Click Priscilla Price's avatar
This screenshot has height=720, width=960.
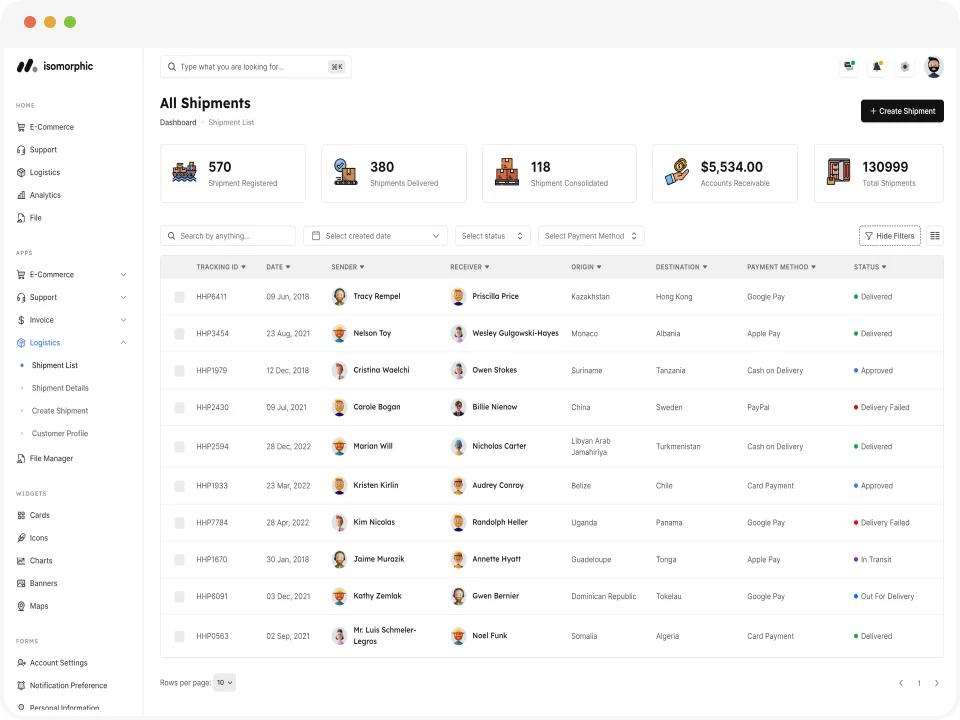458,296
